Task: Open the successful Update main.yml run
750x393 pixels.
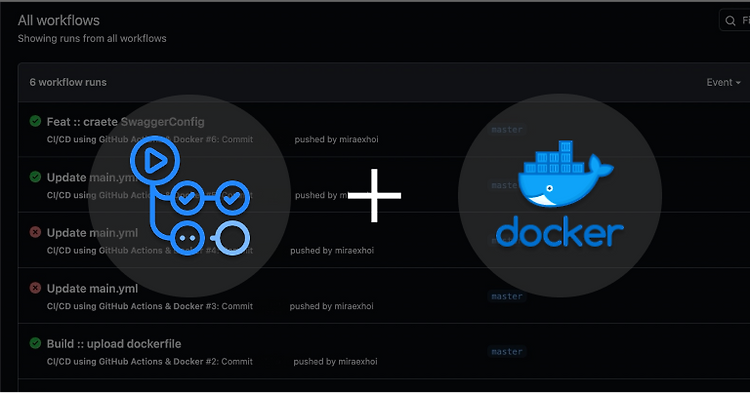Action: [x=92, y=177]
